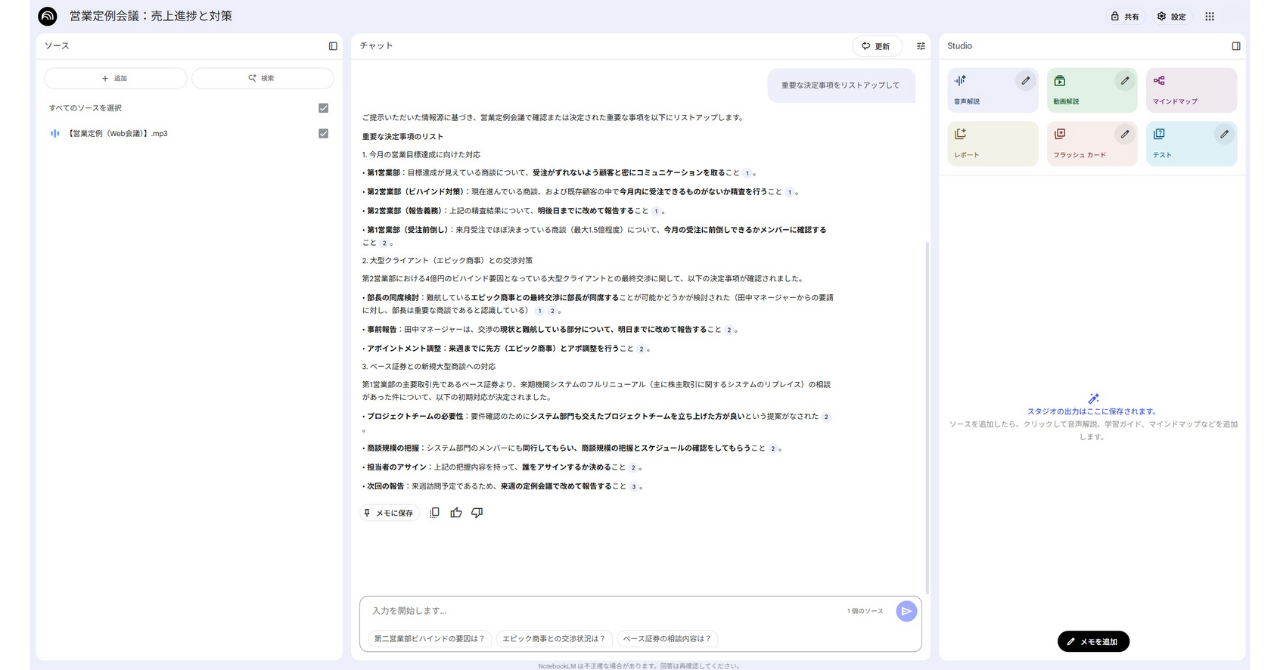Uncheck the 【営業定例（Web会議）】.mp3 source checkbox
Screen dimensions: 1280x670
(x=323, y=133)
